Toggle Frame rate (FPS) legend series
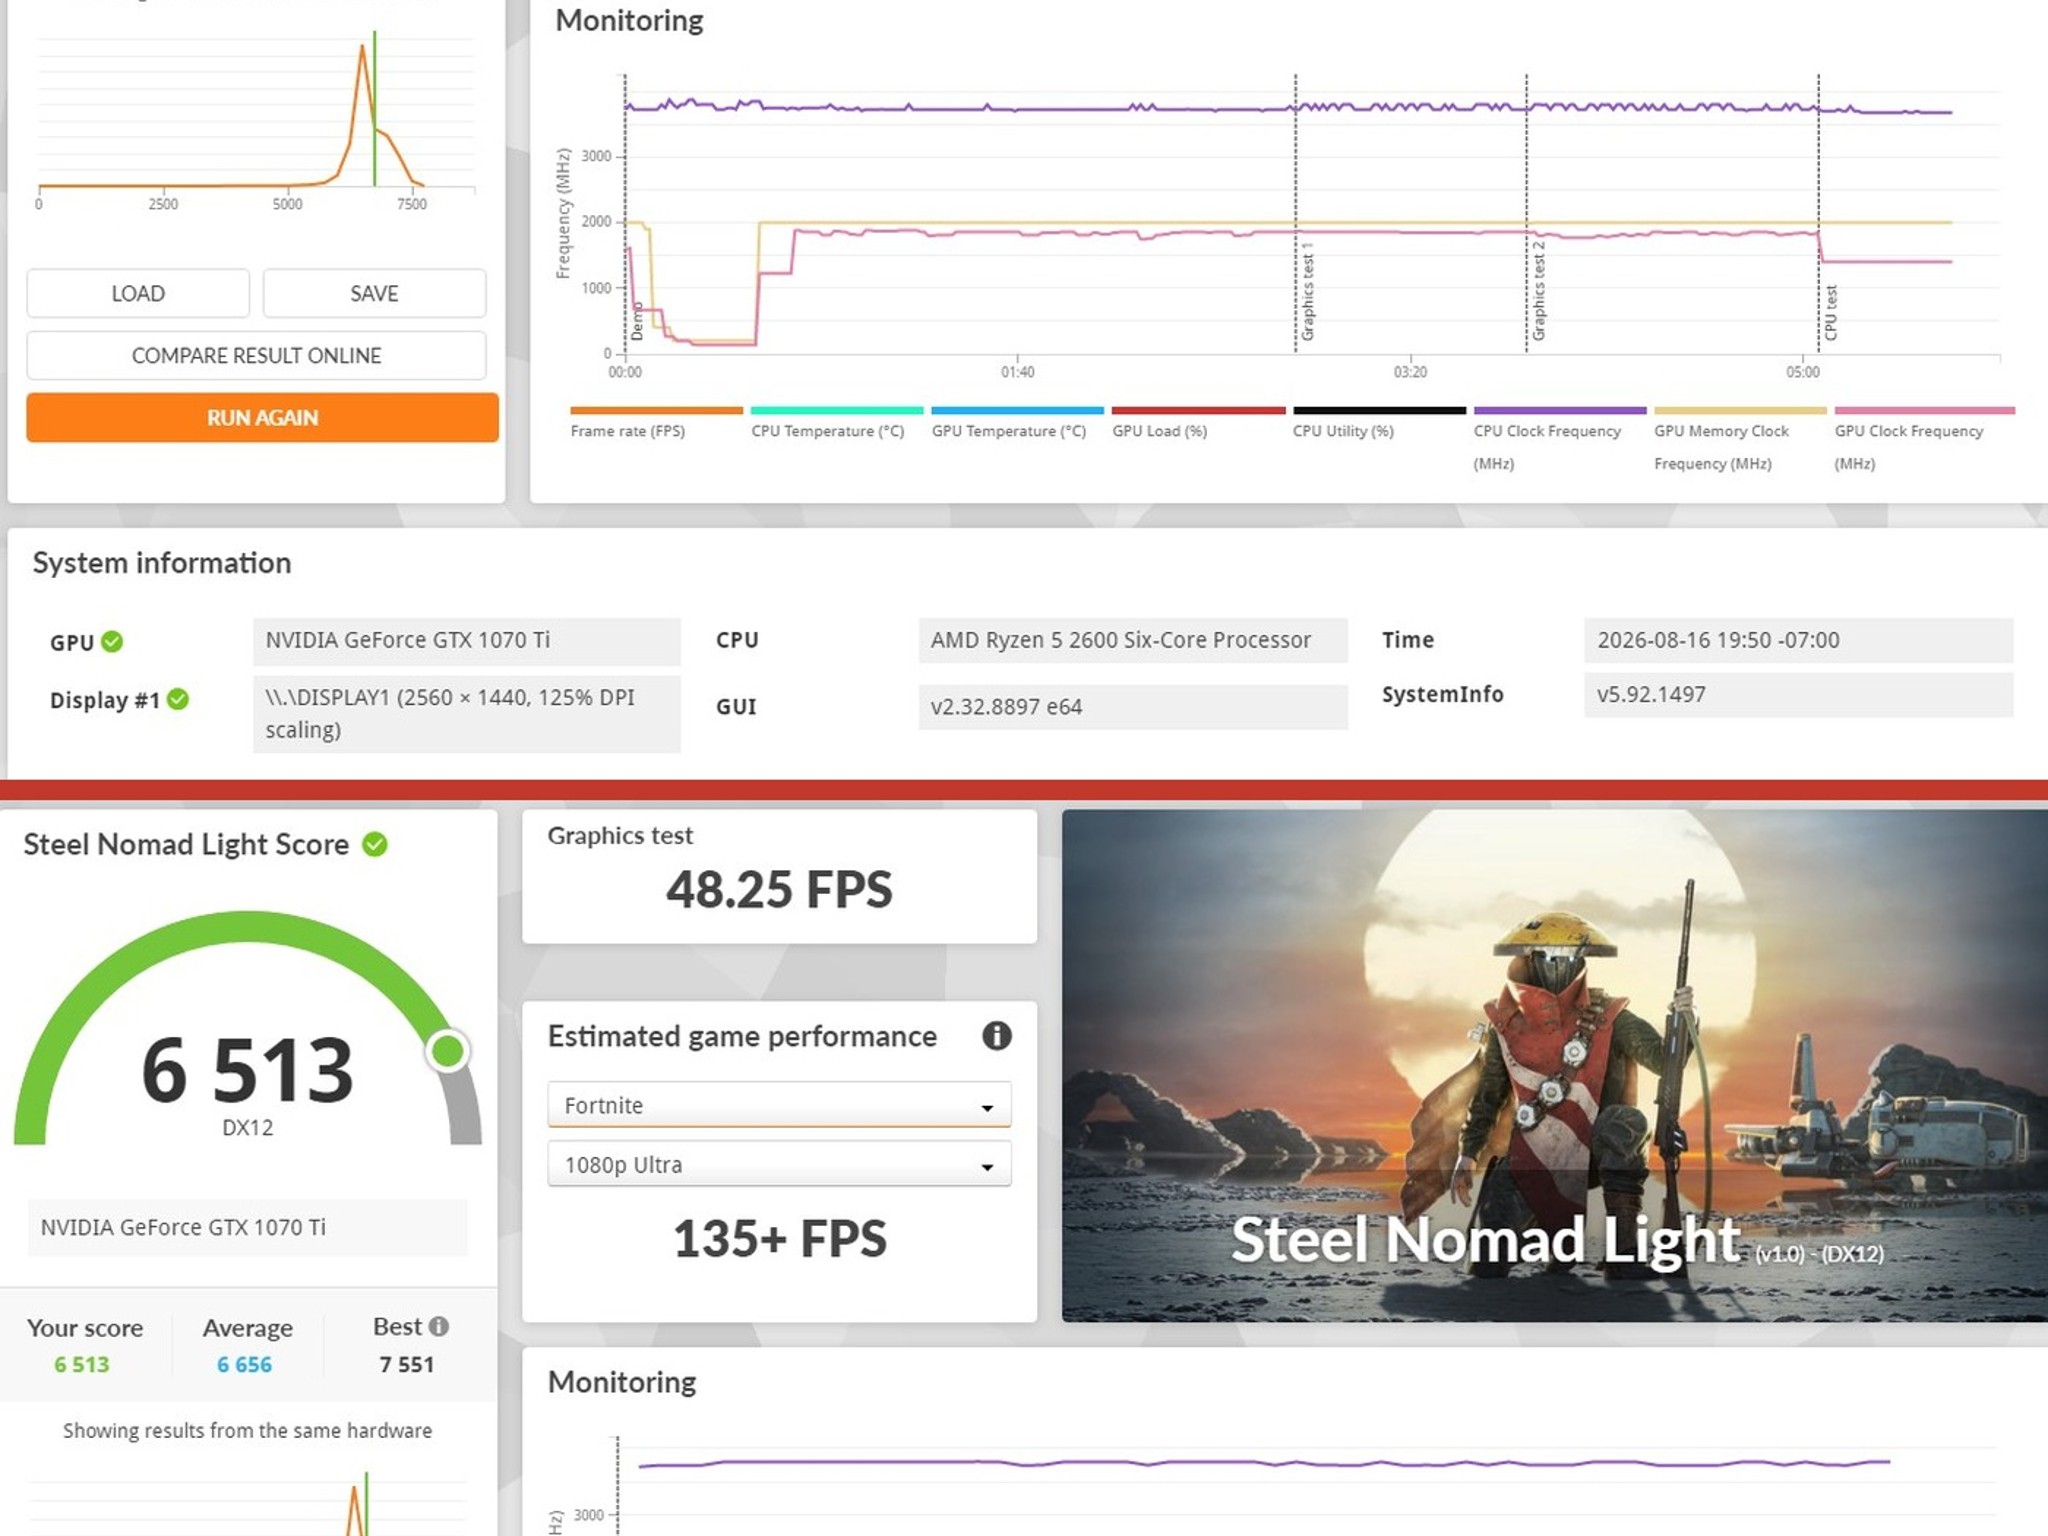 [656, 424]
